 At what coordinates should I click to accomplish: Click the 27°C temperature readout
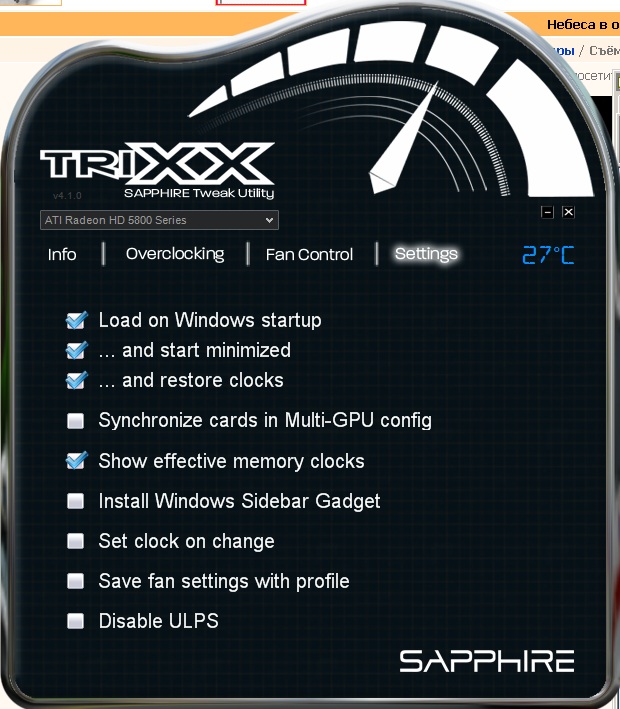coord(548,255)
